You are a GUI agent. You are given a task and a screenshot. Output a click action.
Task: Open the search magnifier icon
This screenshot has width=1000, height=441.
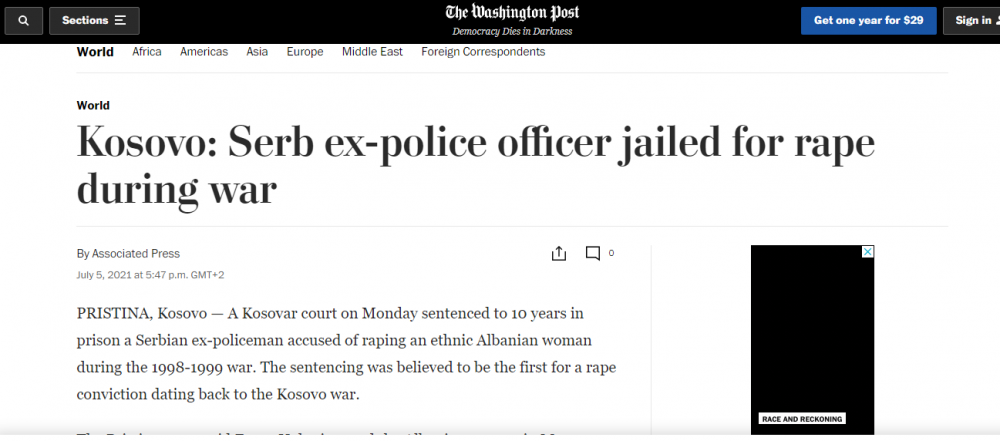pyautogui.click(x=24, y=20)
